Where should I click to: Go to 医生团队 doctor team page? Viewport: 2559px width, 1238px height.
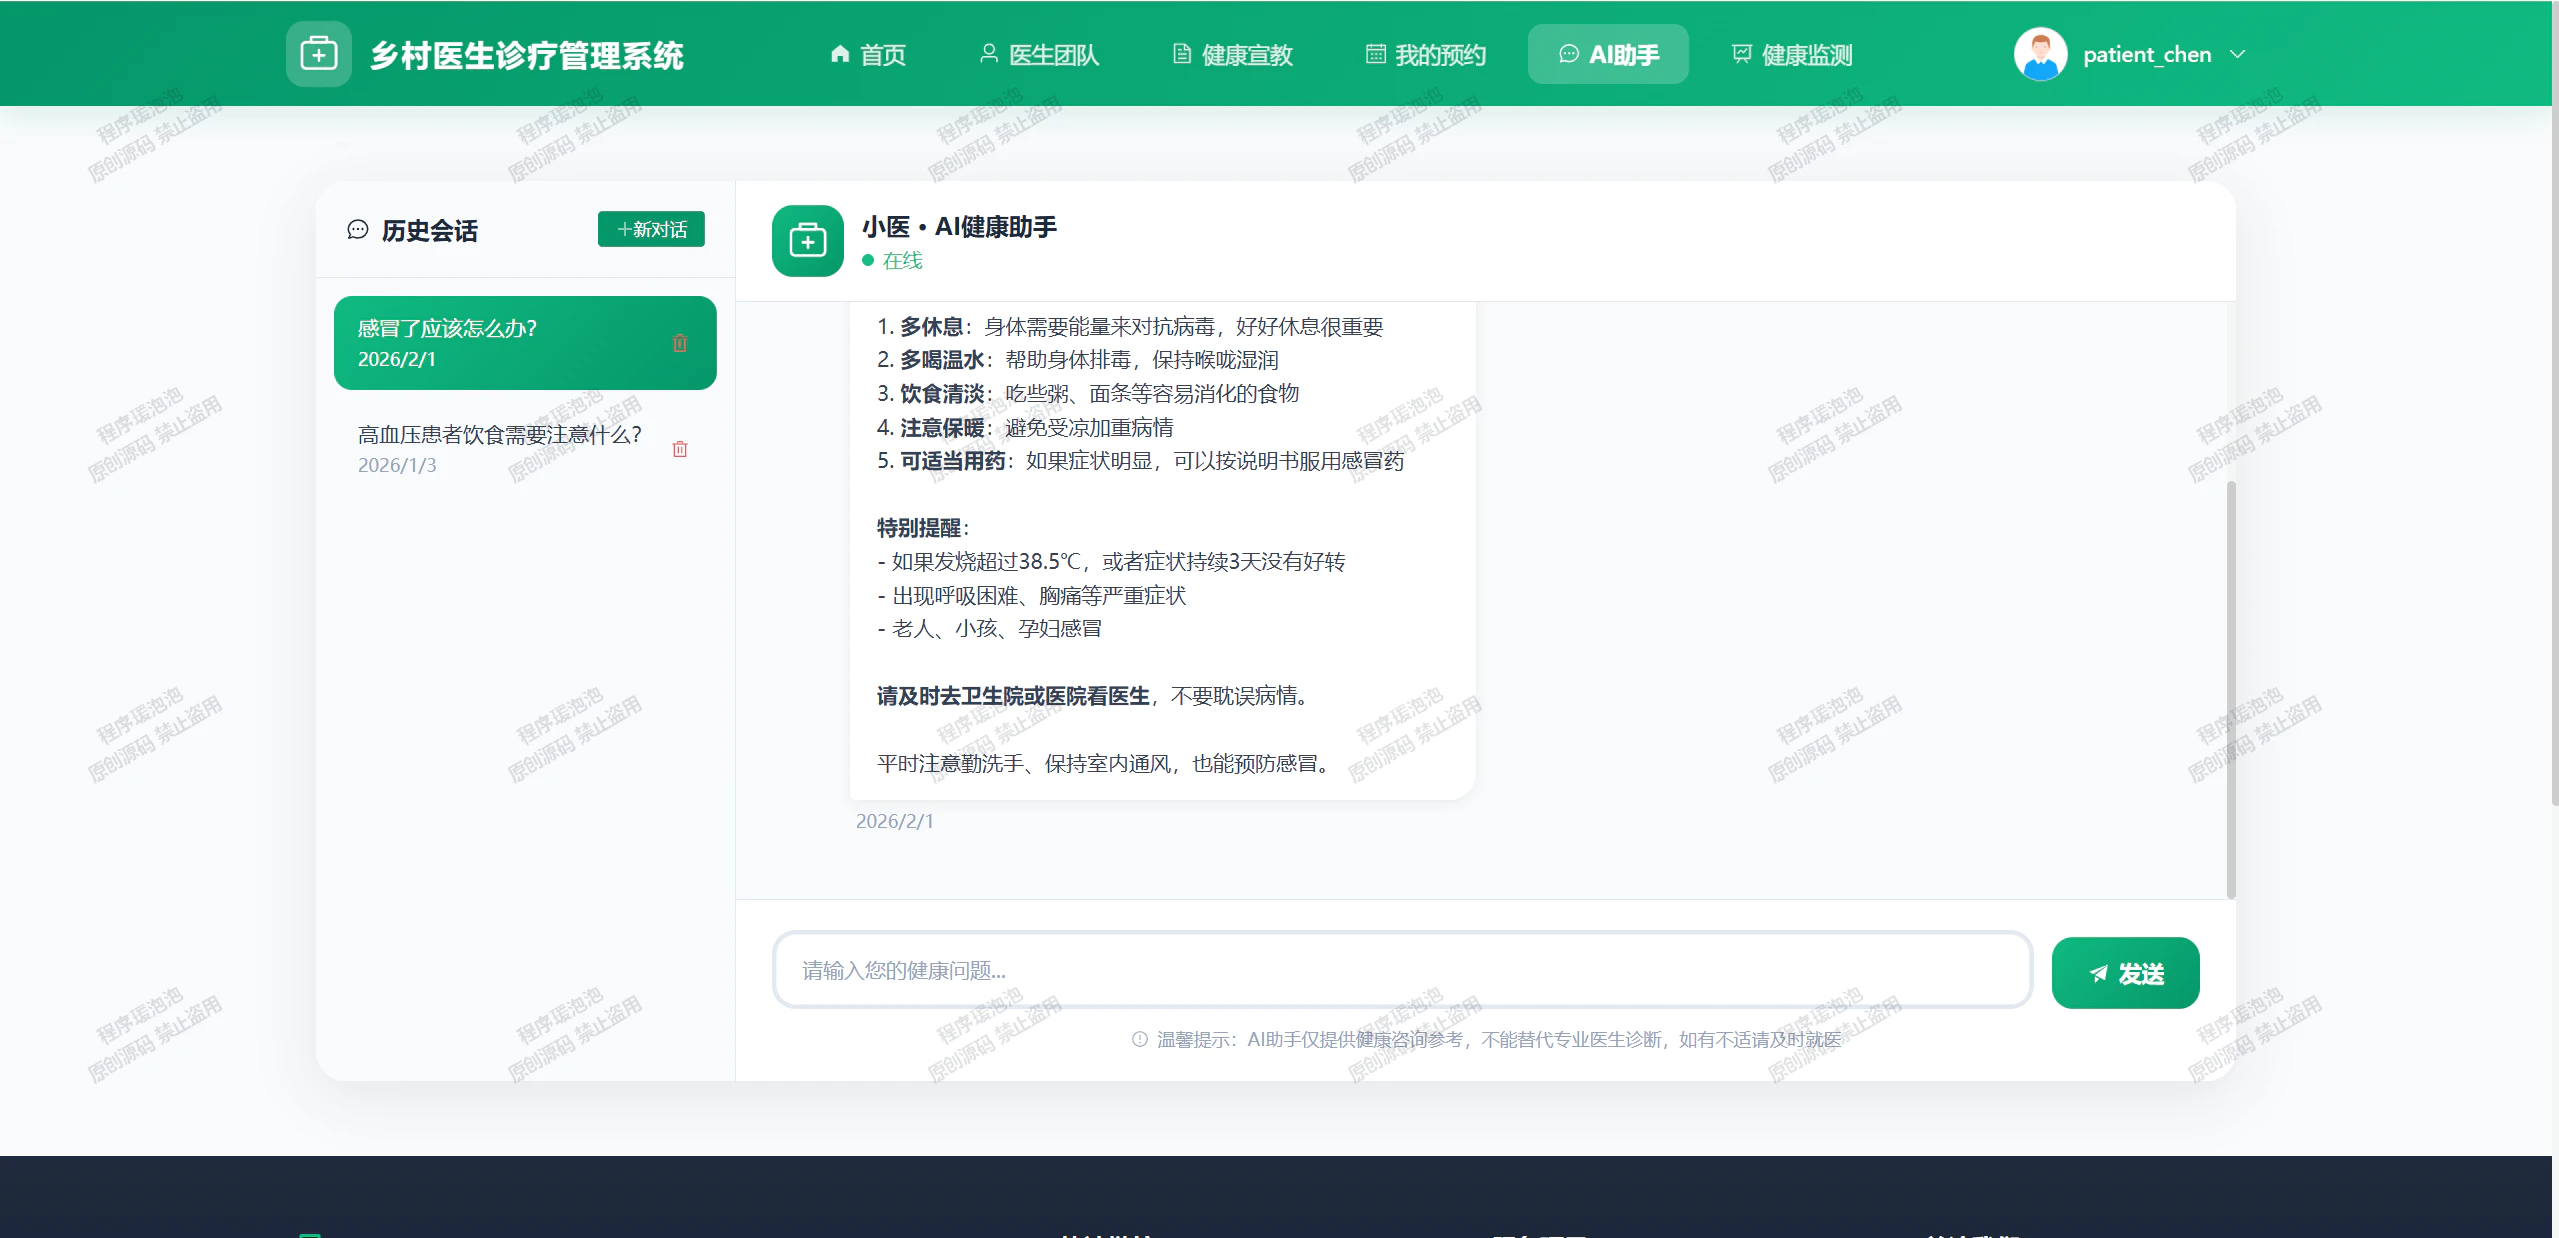coord(1039,55)
